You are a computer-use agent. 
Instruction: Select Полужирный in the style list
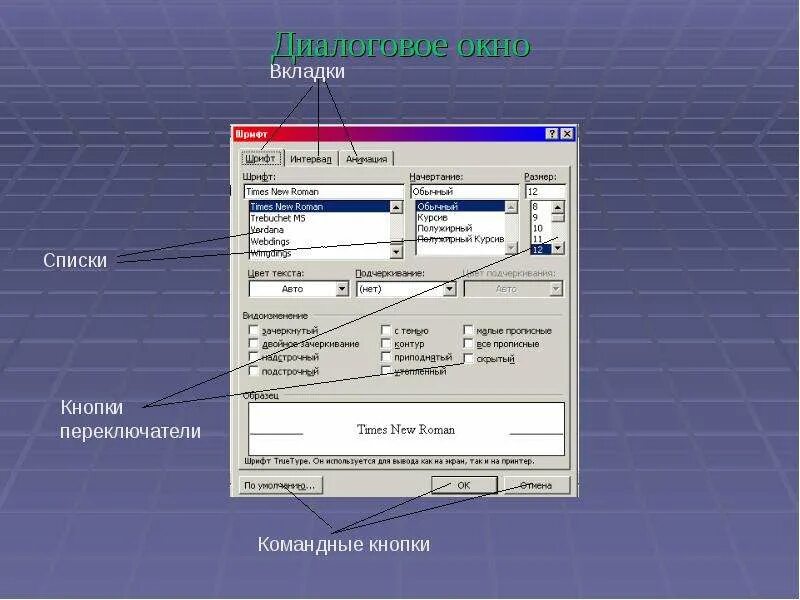click(x=461, y=228)
